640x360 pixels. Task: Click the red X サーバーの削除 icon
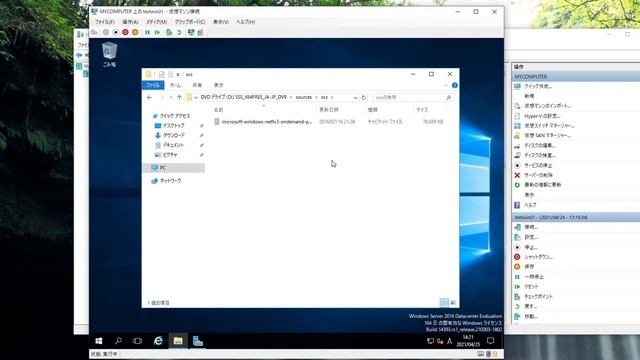click(517, 175)
